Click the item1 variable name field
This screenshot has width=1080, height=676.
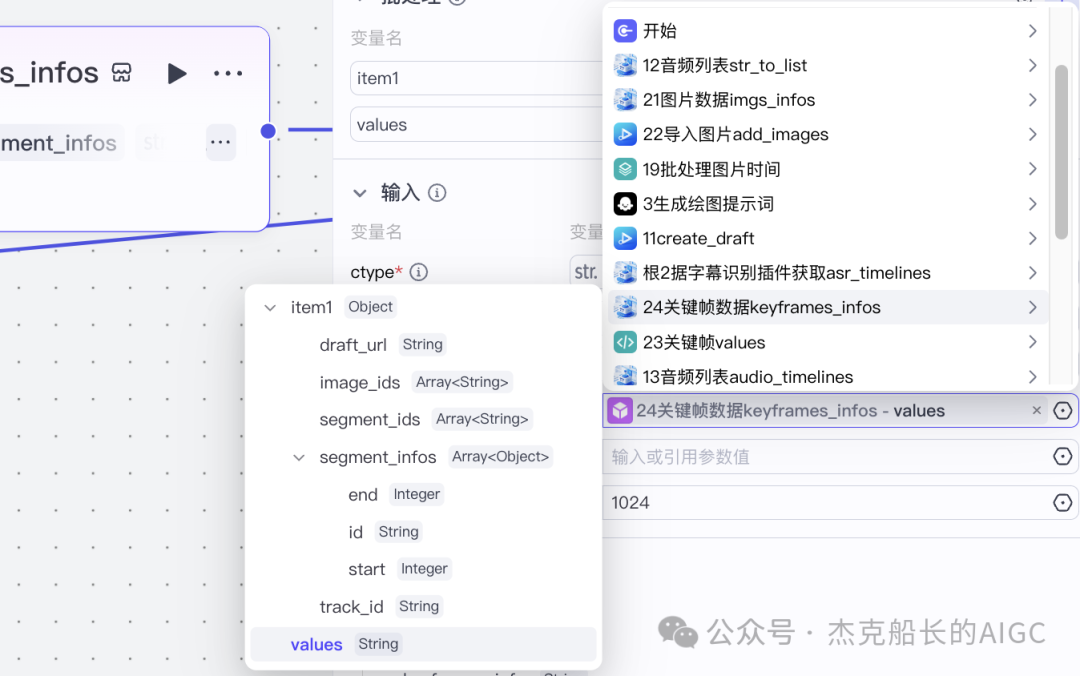pos(477,78)
